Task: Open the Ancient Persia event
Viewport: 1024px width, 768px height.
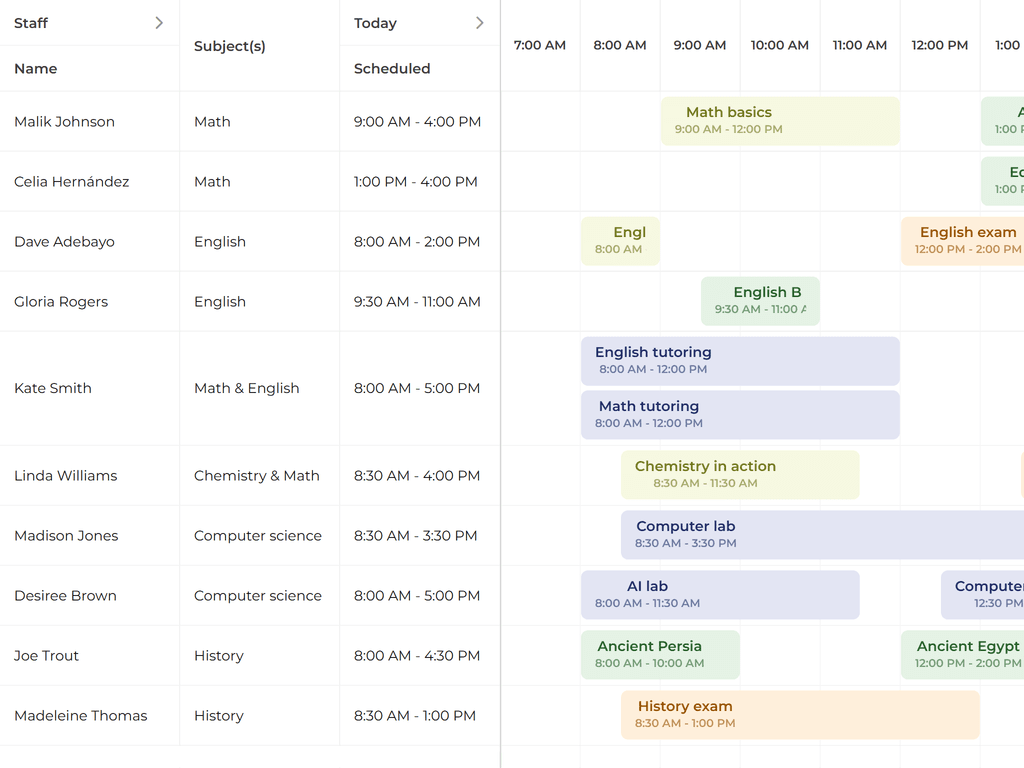Action: pyautogui.click(x=660, y=655)
